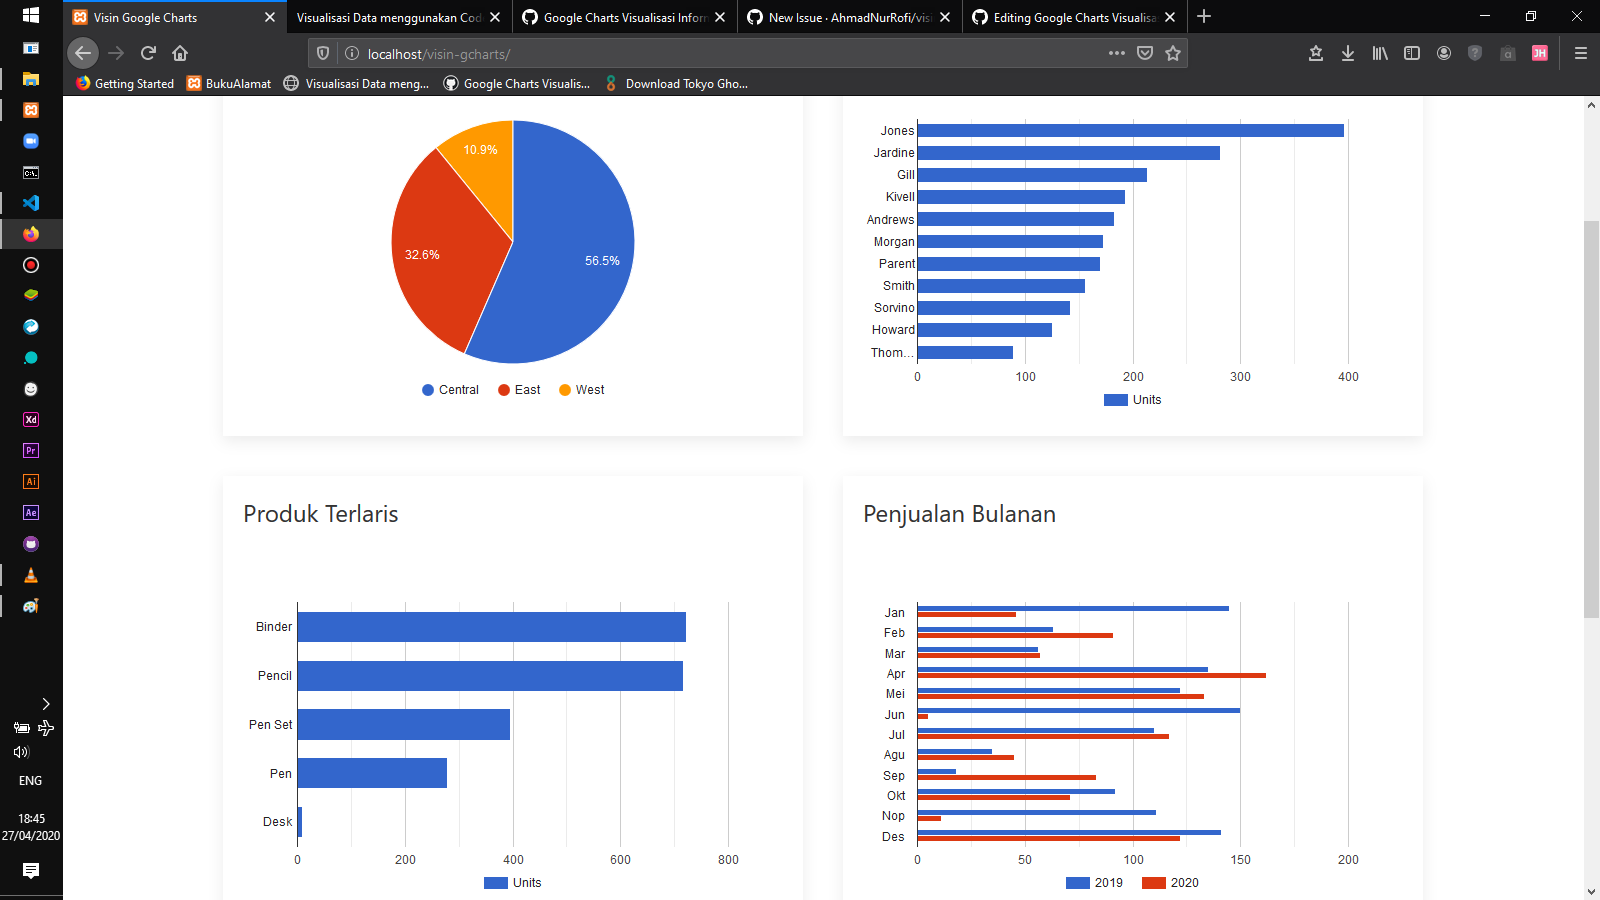
Task: Close the New Issue GitHub tab
Action: pyautogui.click(x=945, y=17)
